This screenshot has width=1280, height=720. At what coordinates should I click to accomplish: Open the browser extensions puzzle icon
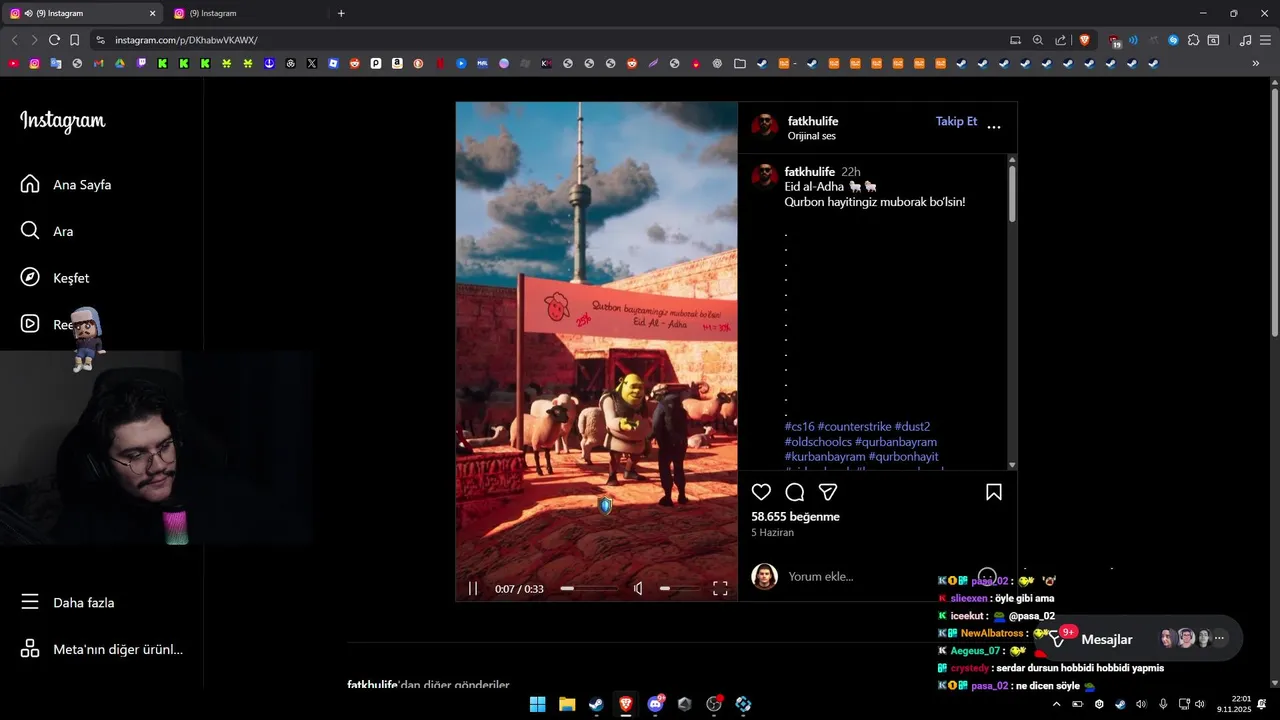point(1193,40)
